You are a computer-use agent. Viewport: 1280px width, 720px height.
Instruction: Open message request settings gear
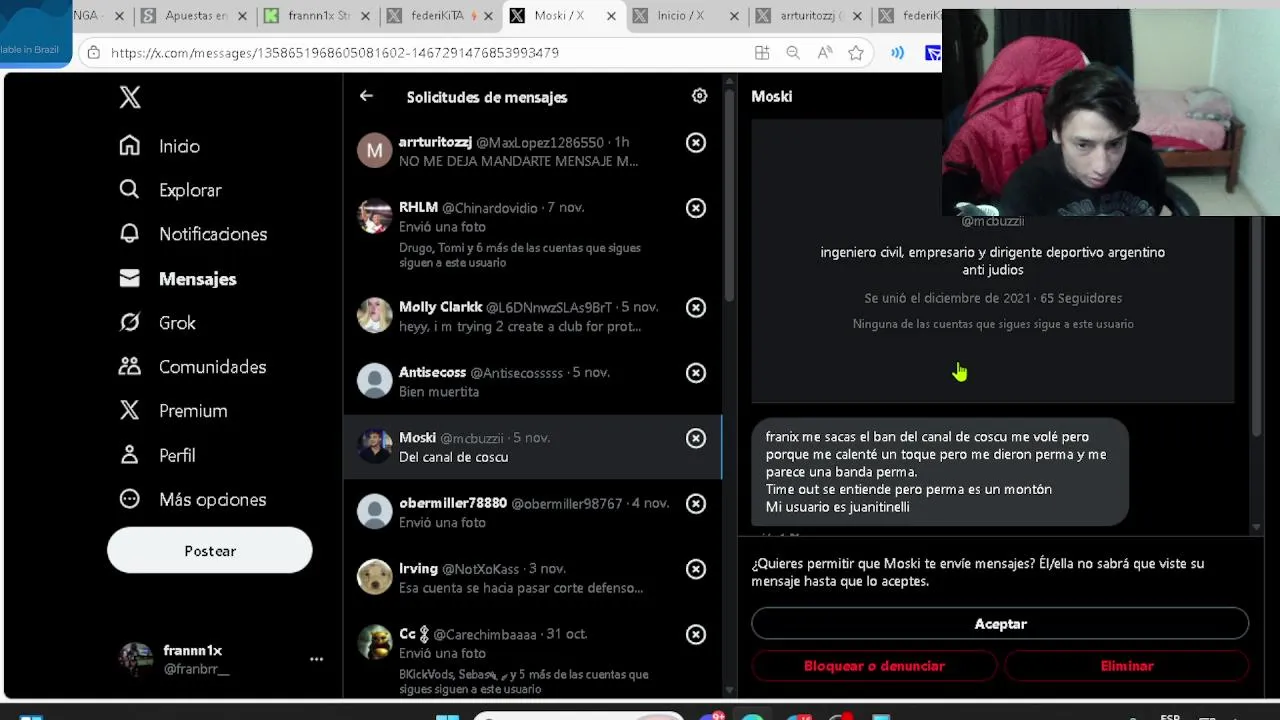click(x=699, y=96)
